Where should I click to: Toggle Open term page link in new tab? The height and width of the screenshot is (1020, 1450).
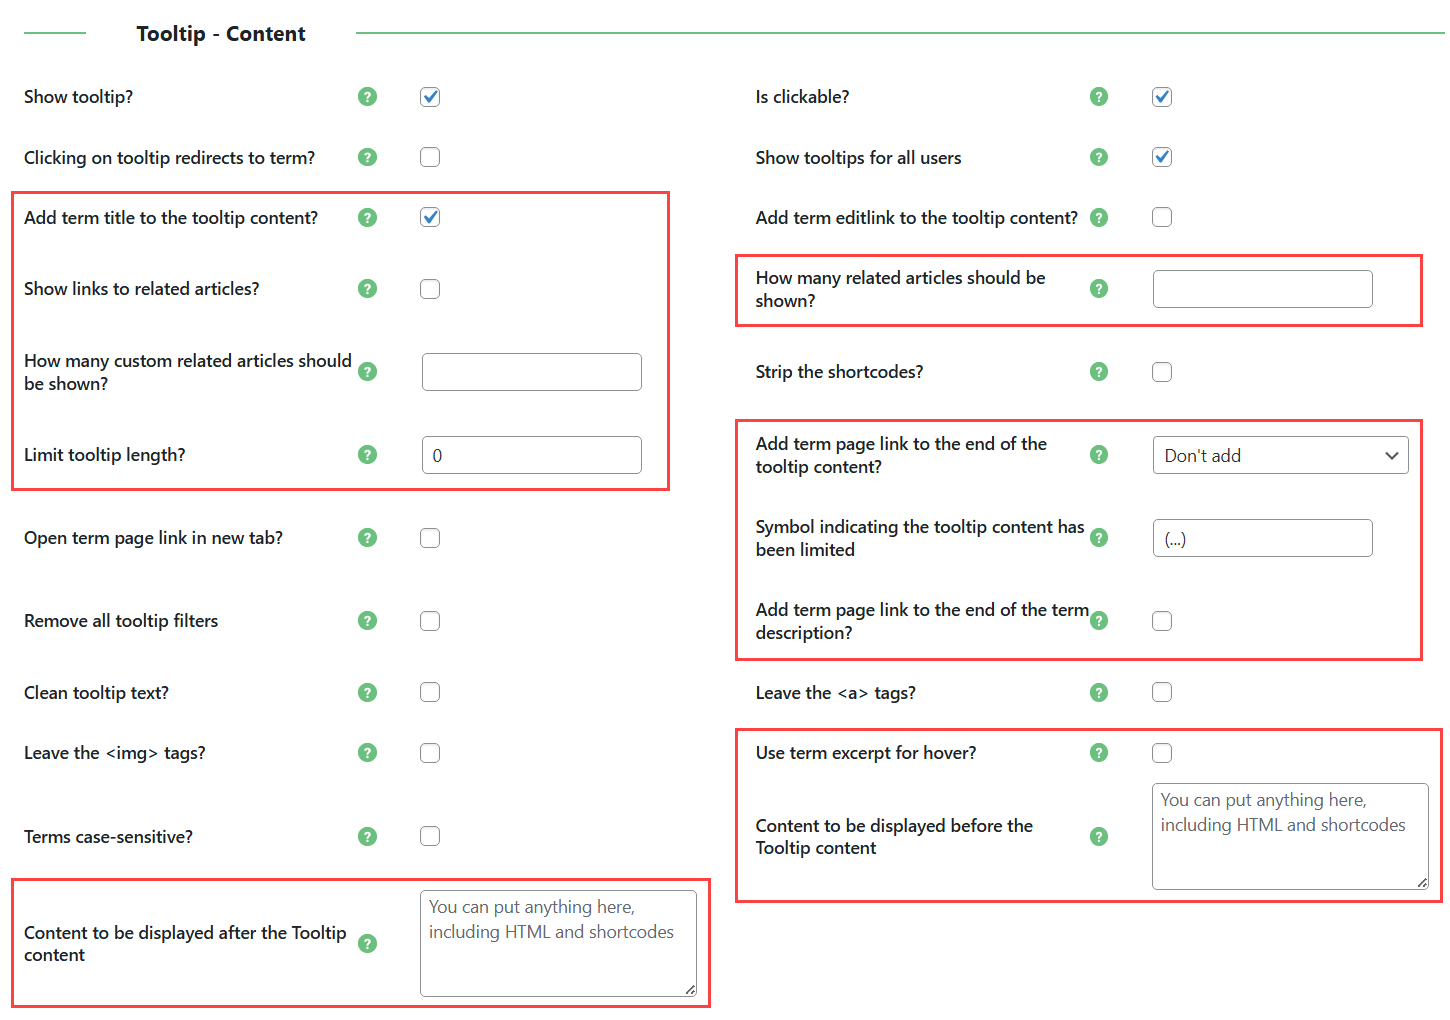[430, 537]
